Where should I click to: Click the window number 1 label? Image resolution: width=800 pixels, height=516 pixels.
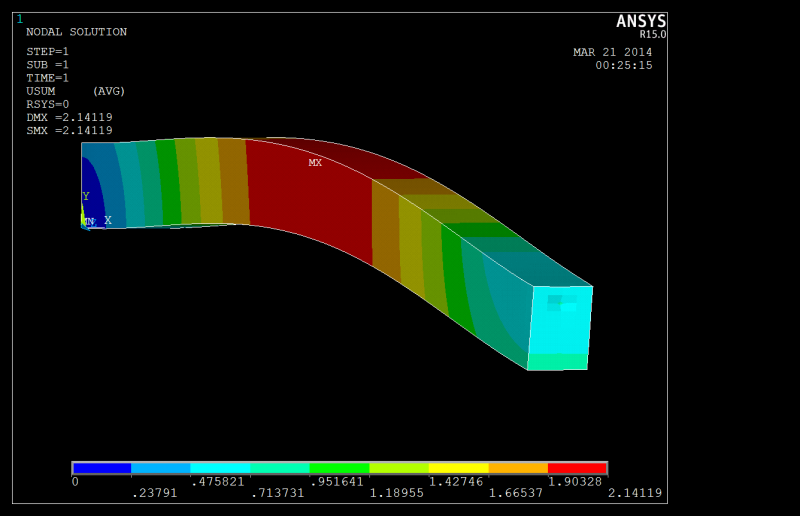[x=19, y=19]
